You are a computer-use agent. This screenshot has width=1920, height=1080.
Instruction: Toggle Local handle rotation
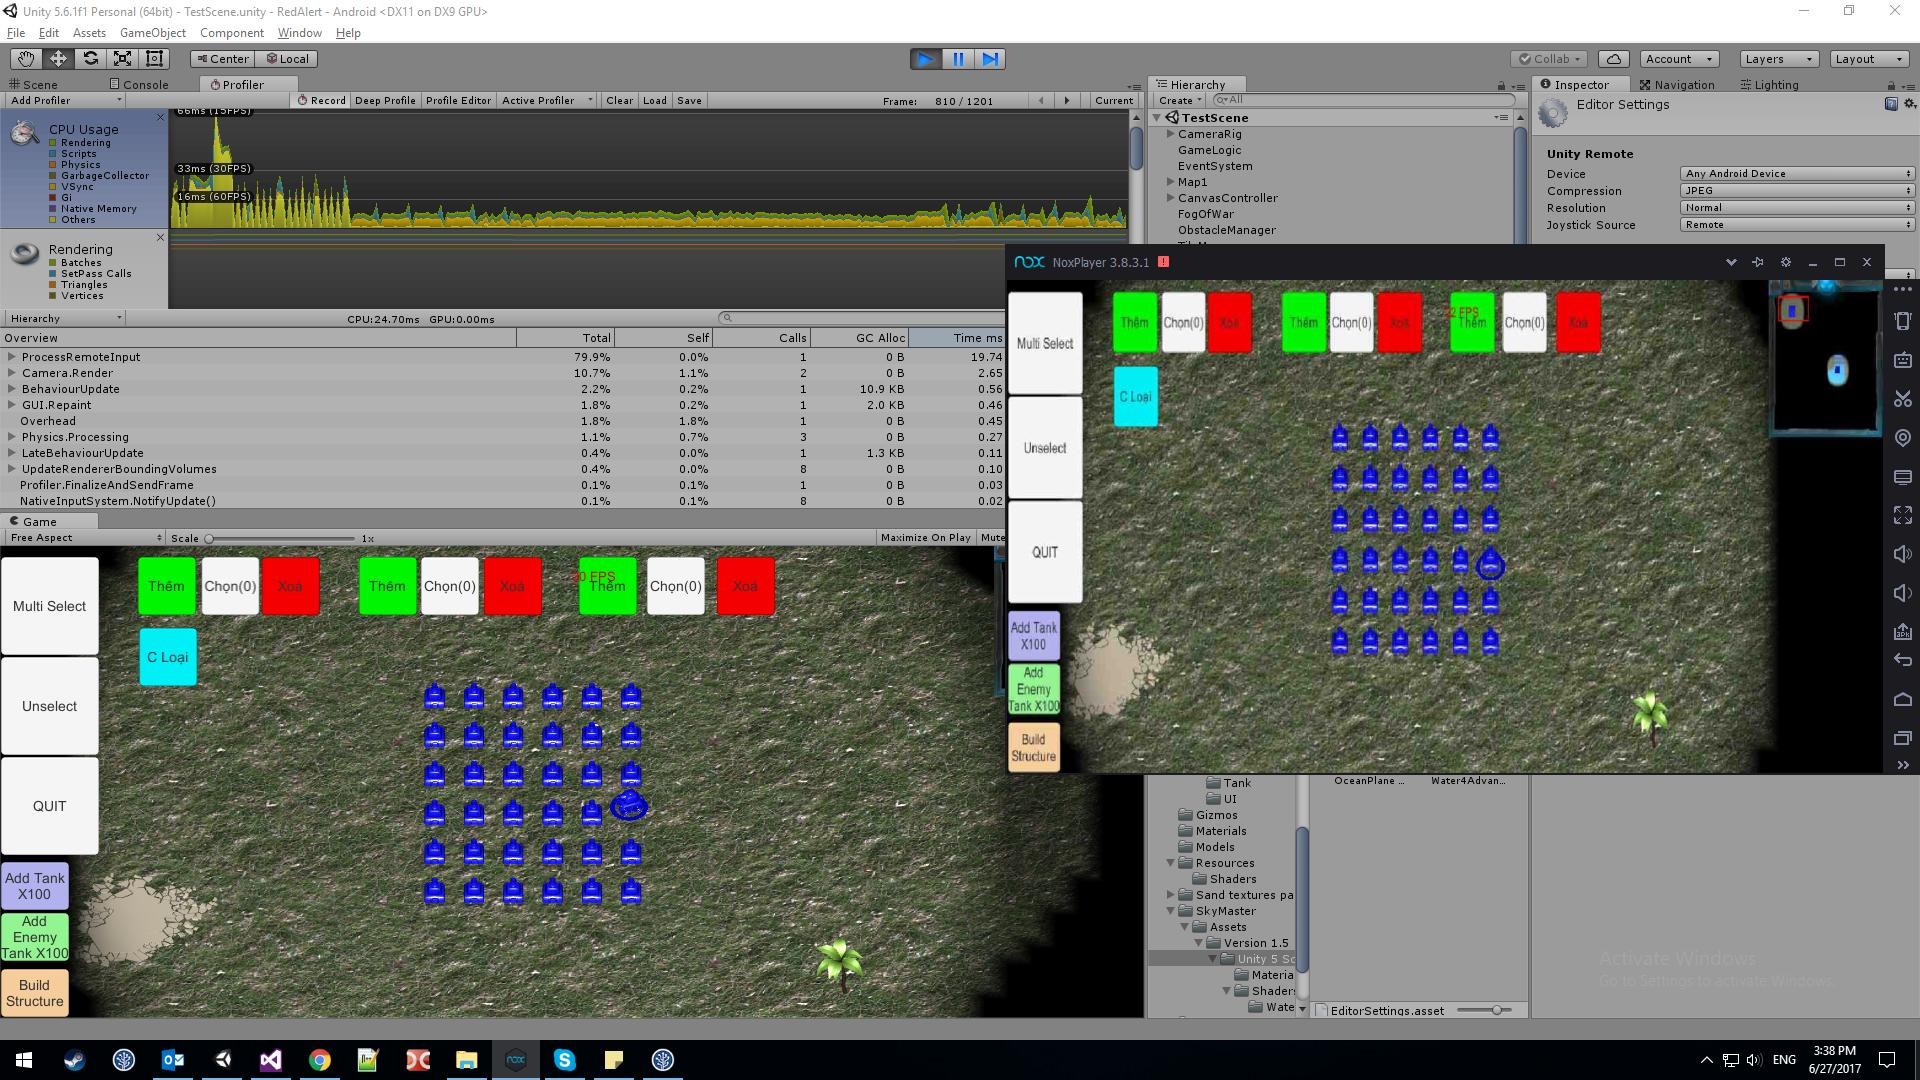pos(287,59)
